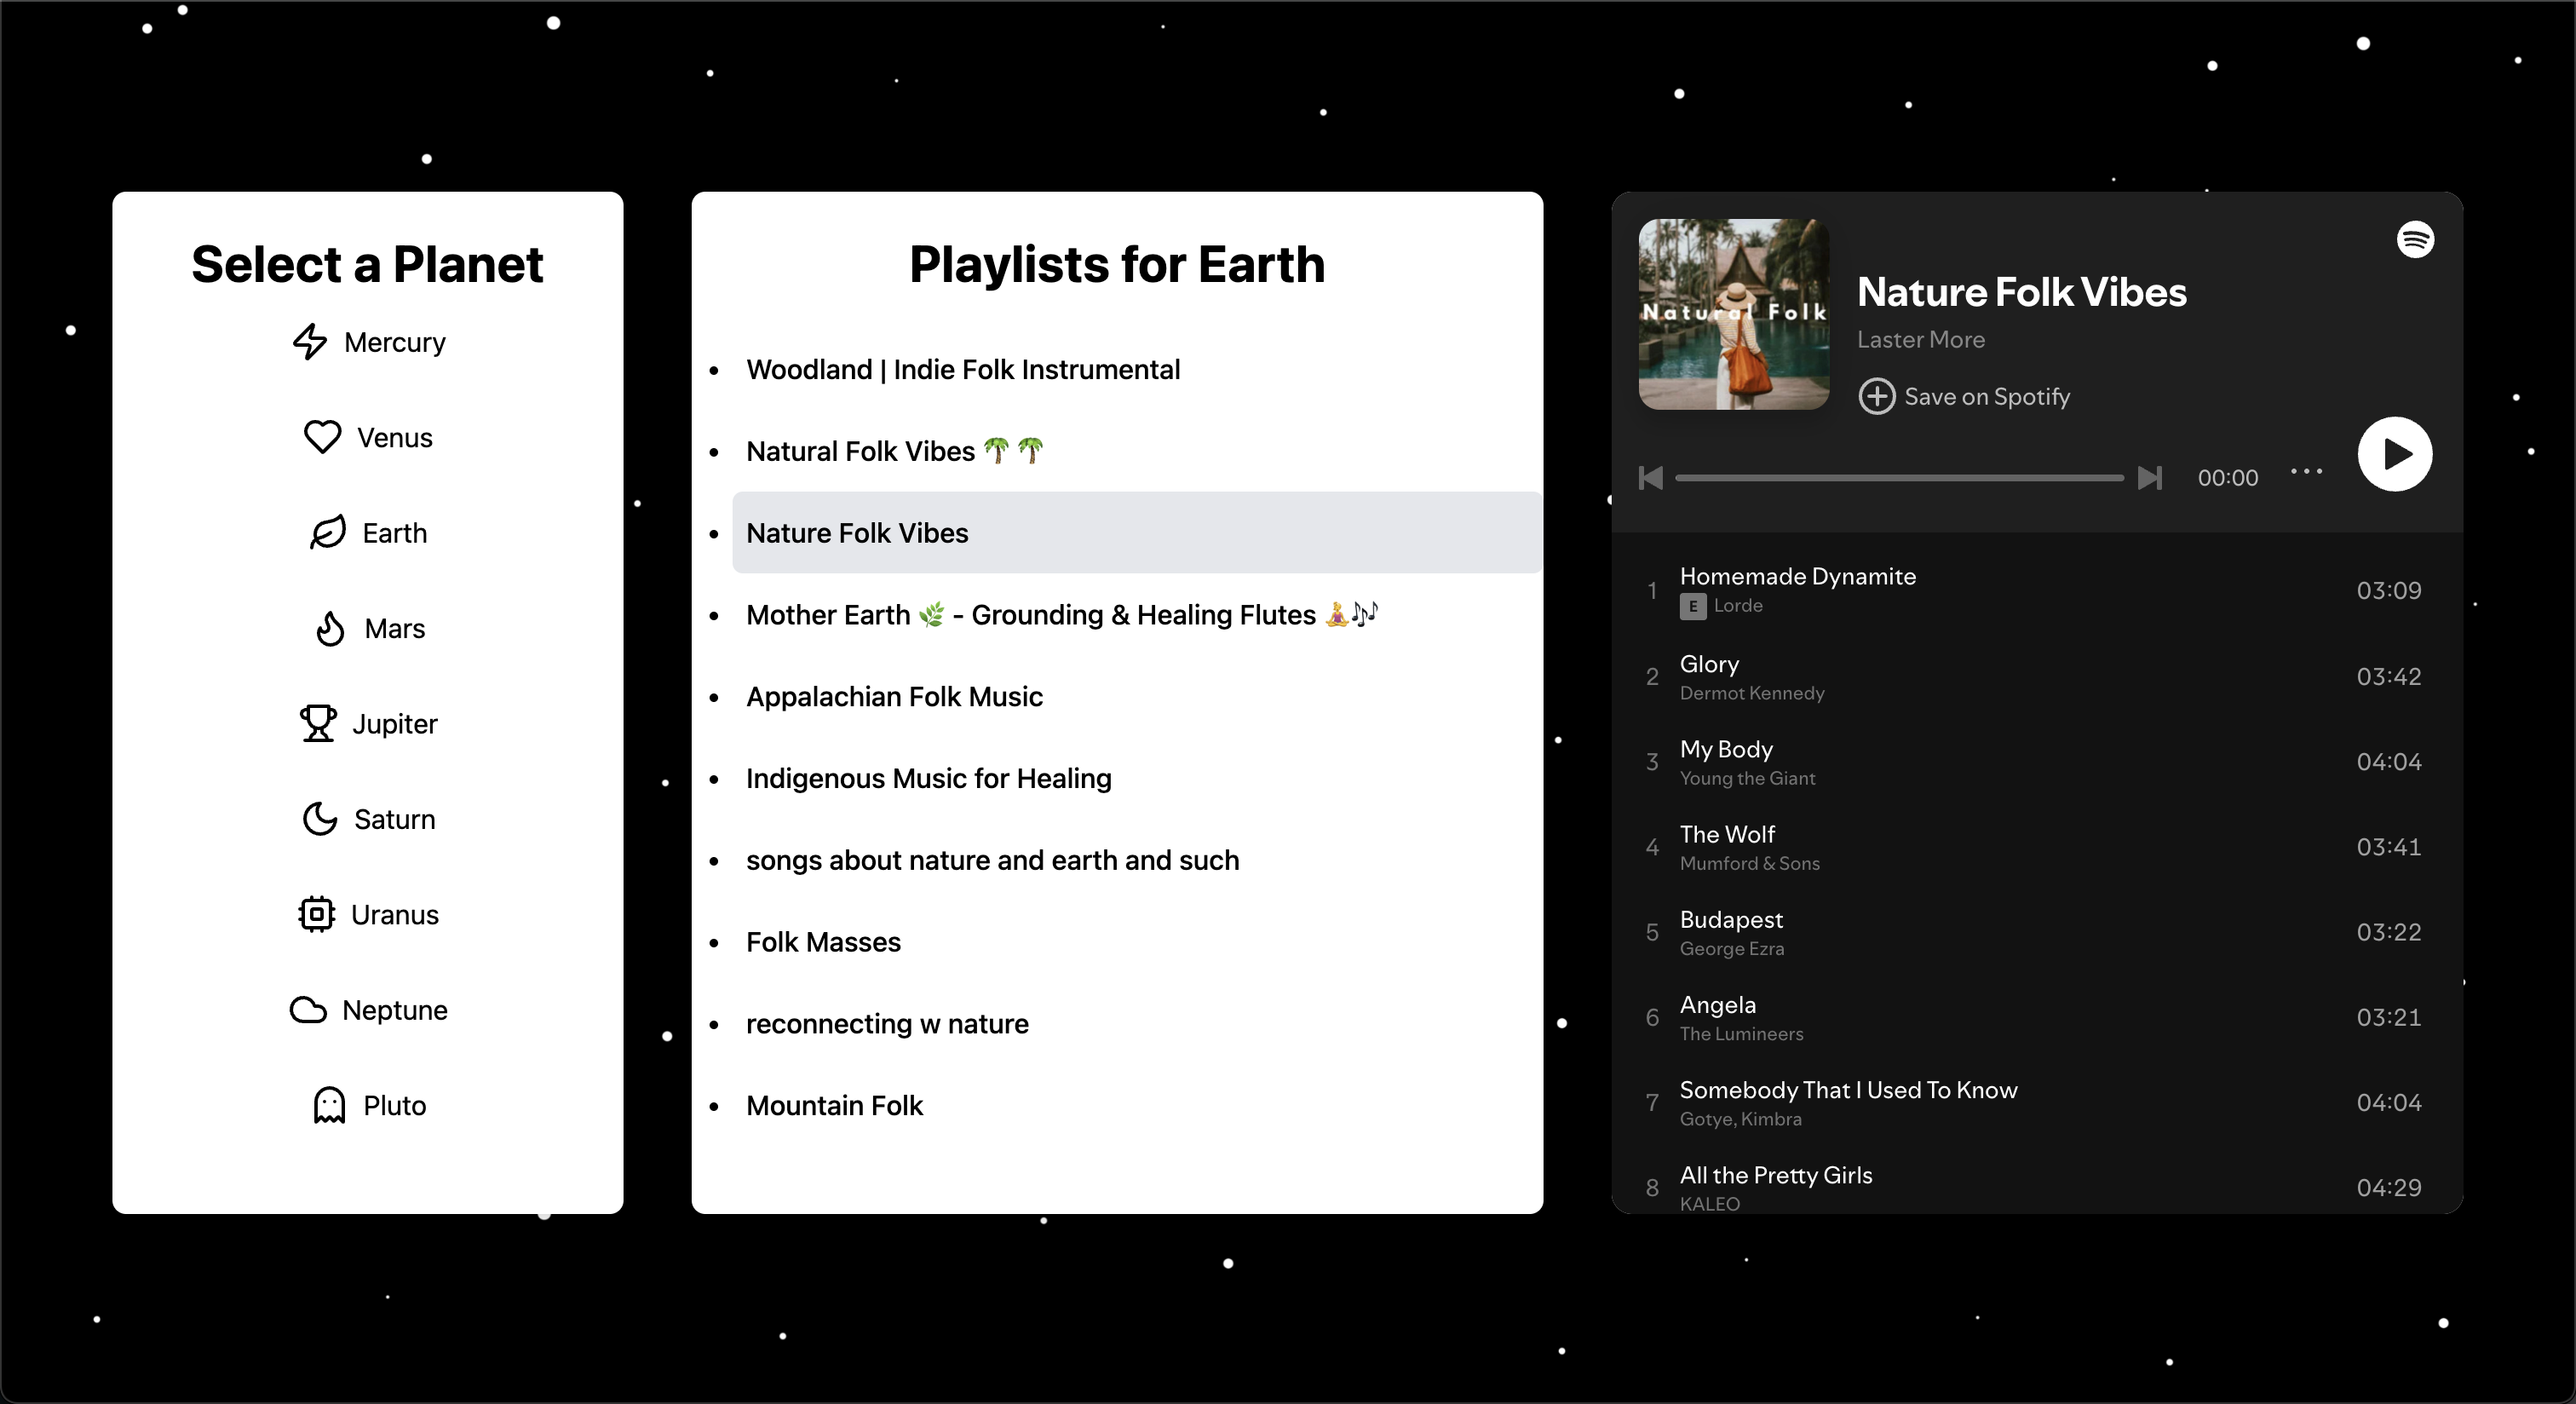Click the Uranus chip icon
Screen dimensions: 2576x1404
(x=316, y=914)
